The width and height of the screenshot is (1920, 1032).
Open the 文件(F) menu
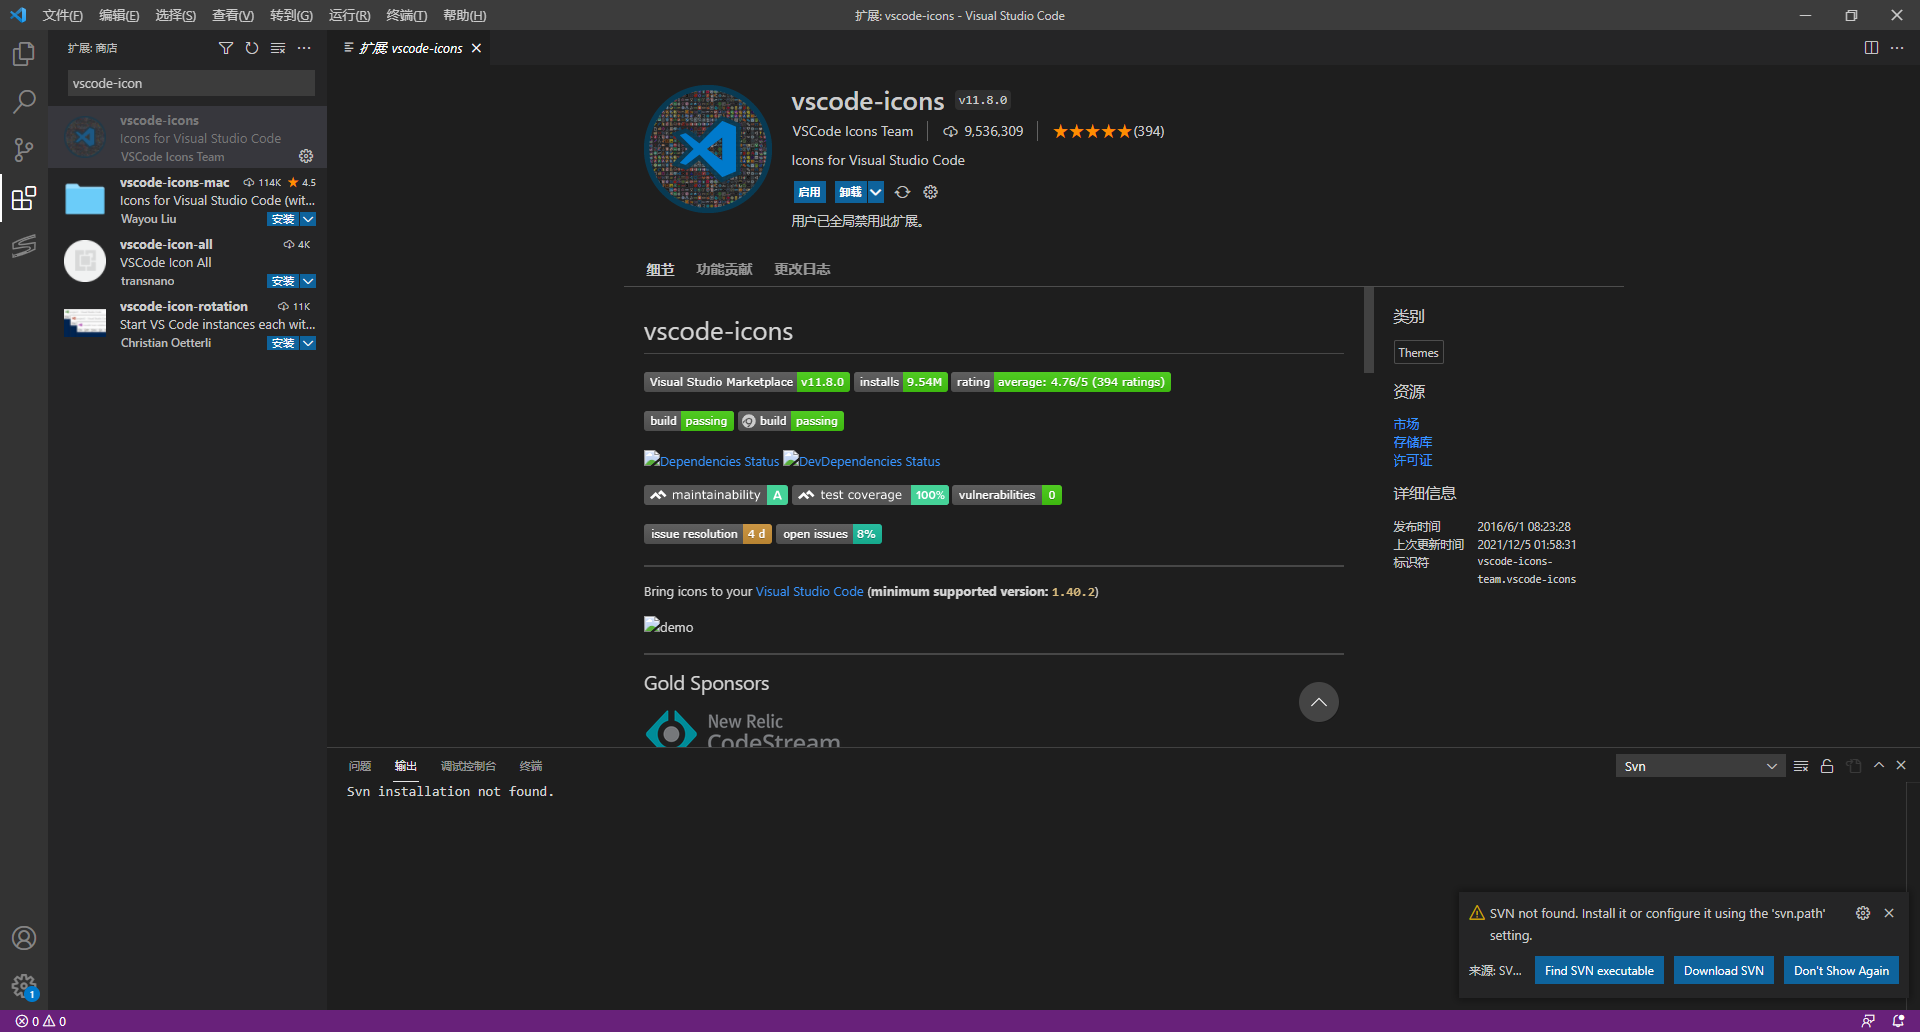point(62,15)
